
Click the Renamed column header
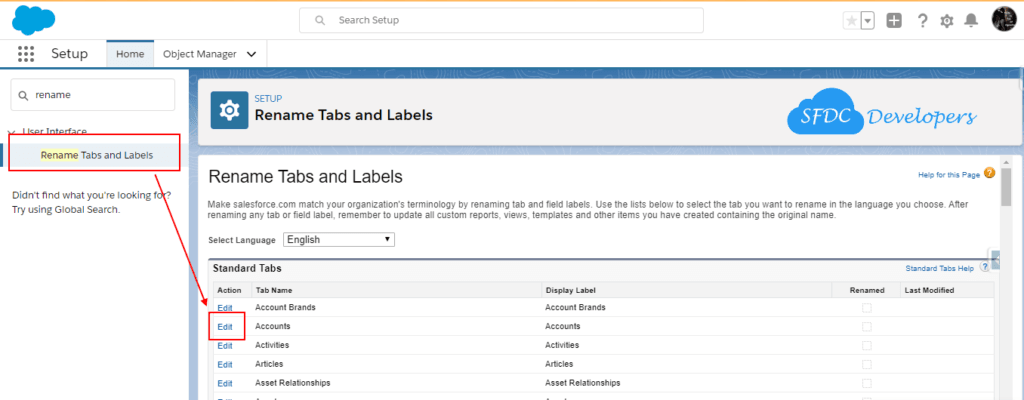pos(867,290)
